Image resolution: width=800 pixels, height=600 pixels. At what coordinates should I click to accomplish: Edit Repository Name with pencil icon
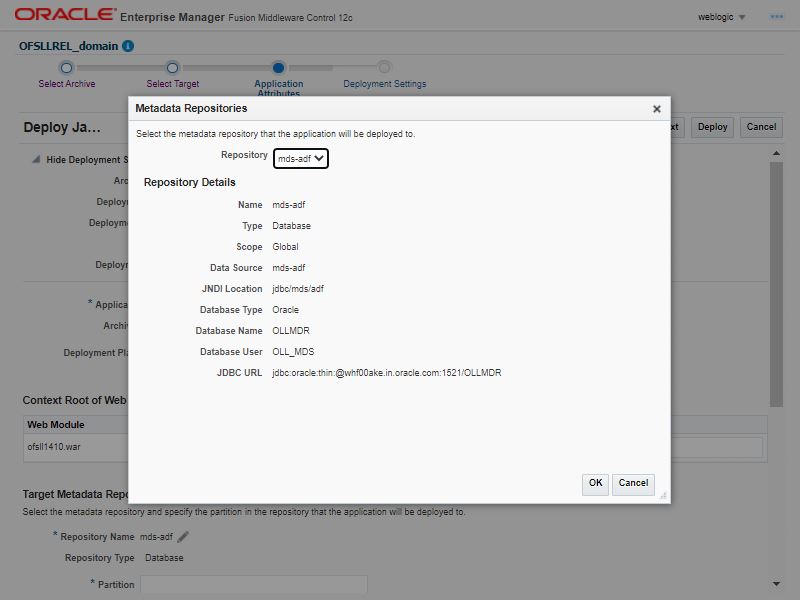click(x=183, y=537)
